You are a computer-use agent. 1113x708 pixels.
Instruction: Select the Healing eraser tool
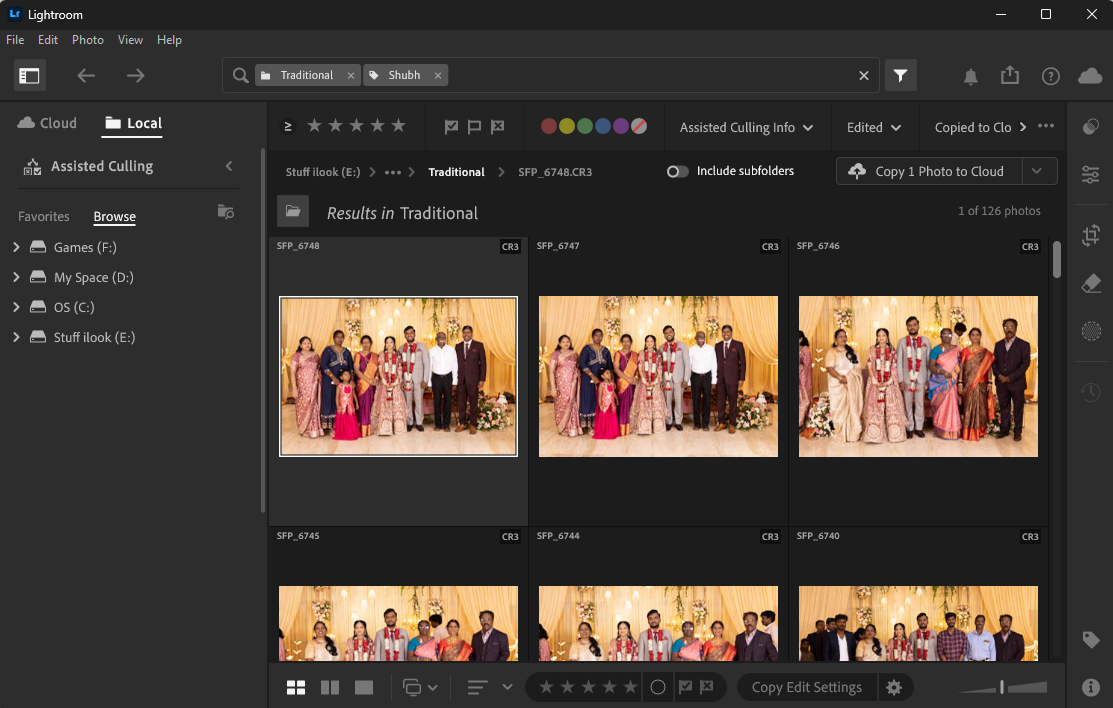pyautogui.click(x=1091, y=283)
